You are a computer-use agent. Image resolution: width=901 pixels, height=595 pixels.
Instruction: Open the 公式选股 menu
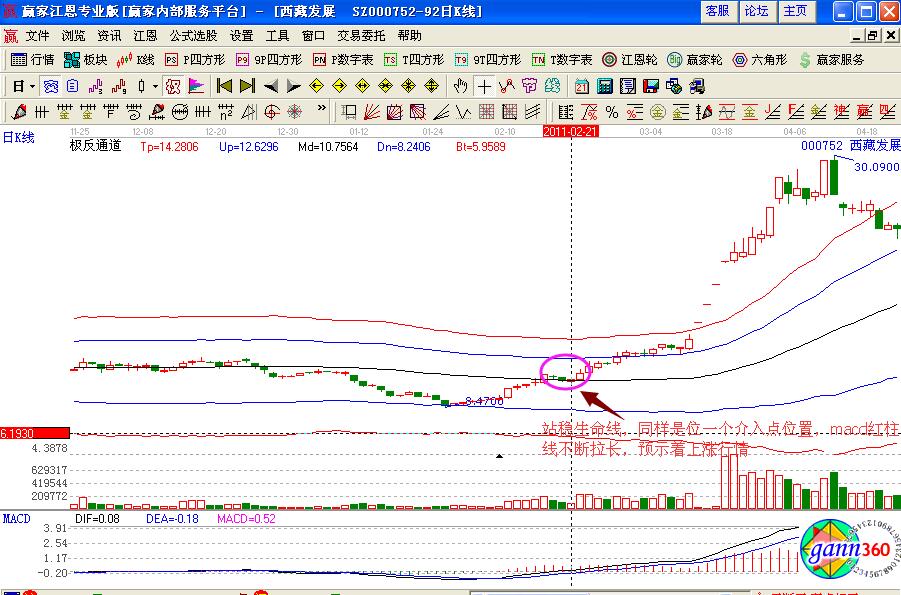[193, 35]
